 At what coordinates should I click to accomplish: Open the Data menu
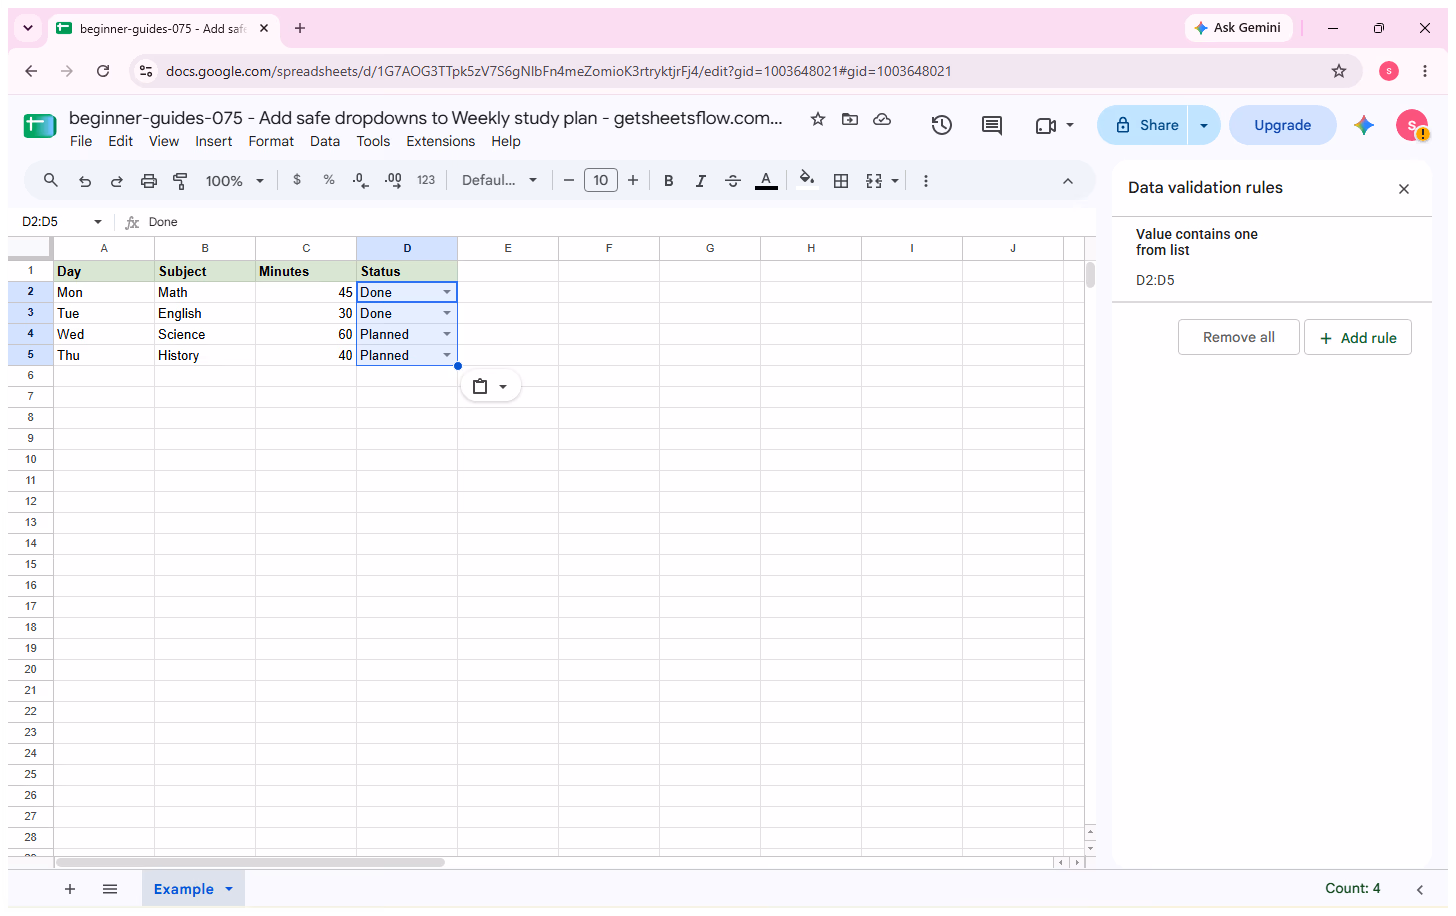325,141
